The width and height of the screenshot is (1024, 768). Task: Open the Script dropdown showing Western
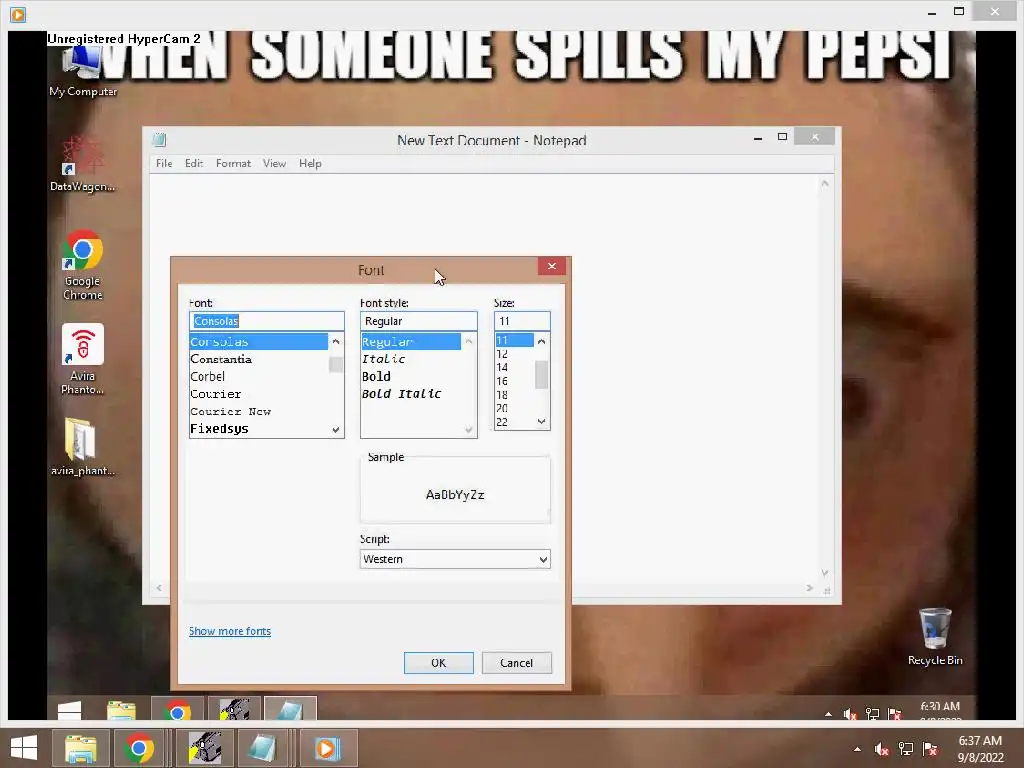point(455,559)
